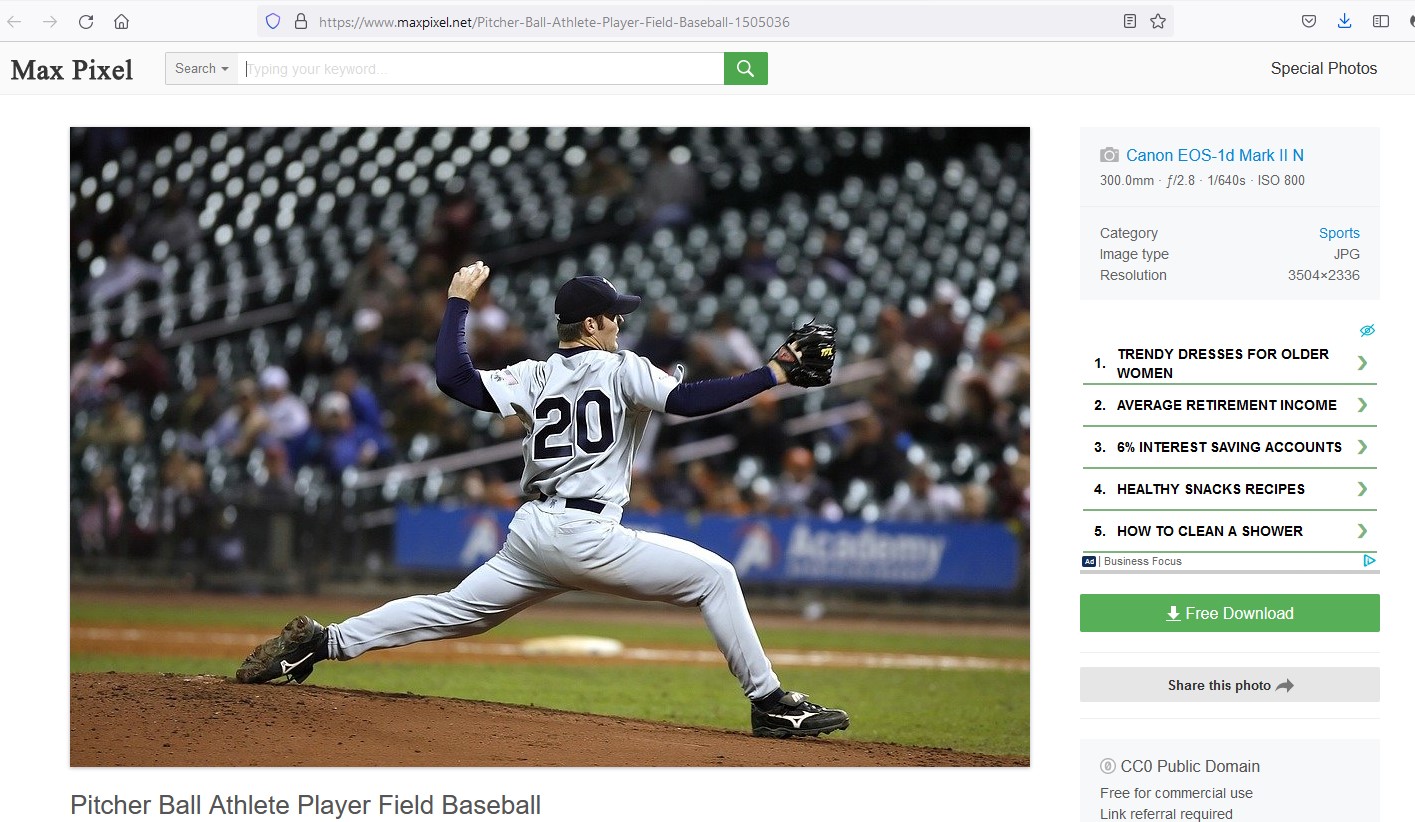1415x822 pixels.
Task: Go to the Max Pixel home logo
Action: [x=72, y=69]
